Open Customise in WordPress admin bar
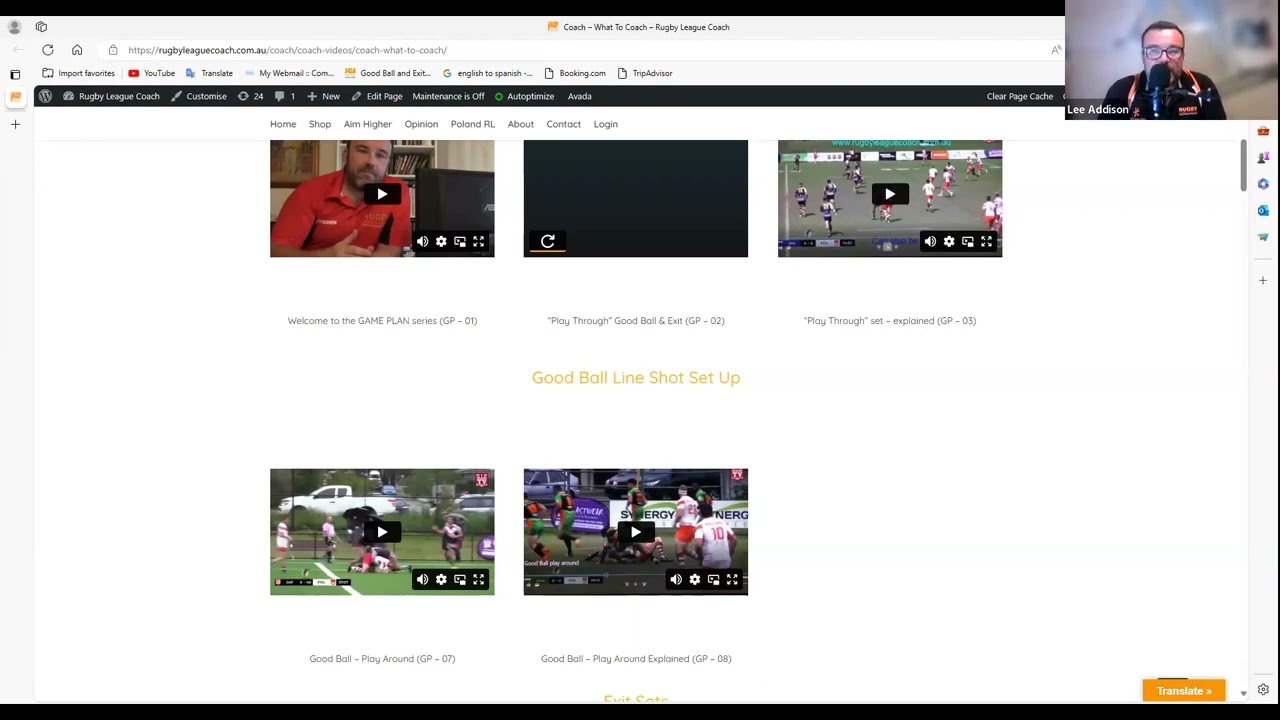Viewport: 1280px width, 720px height. (x=199, y=96)
